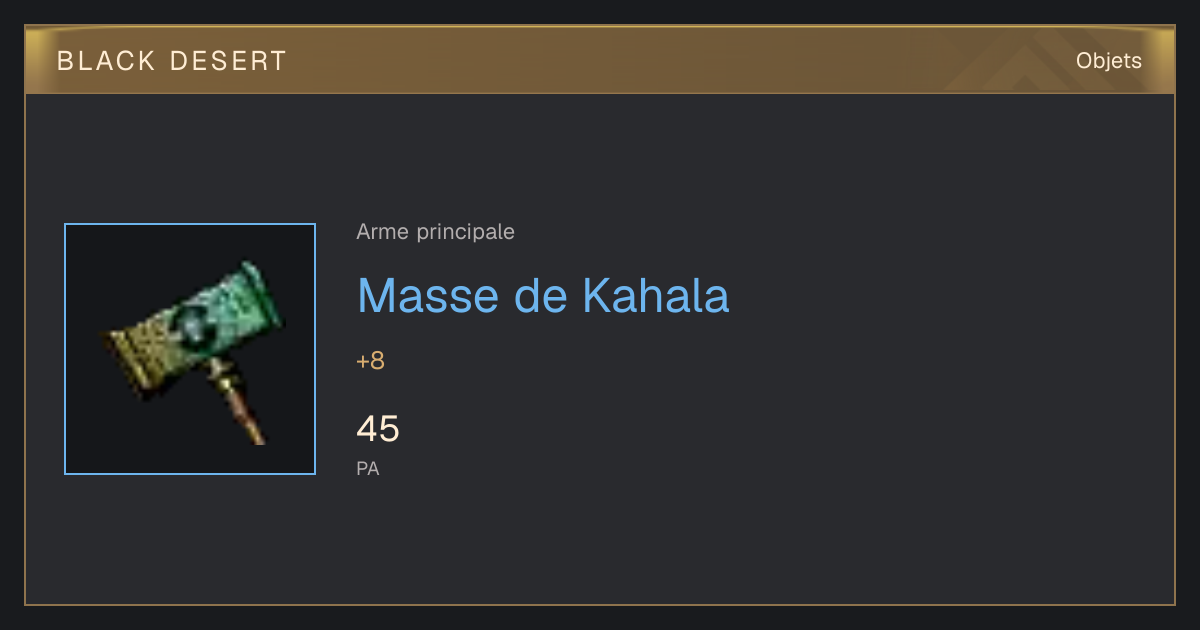This screenshot has height=630, width=1200.
Task: Click the +8 enhancement level text
Action: [x=370, y=361]
